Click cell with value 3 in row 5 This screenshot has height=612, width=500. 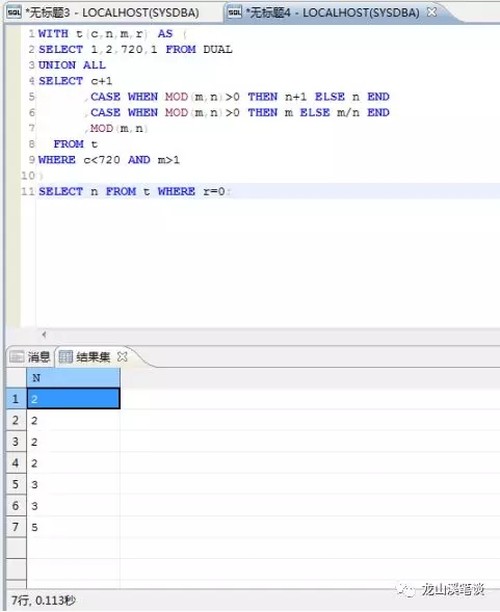[x=73, y=484]
